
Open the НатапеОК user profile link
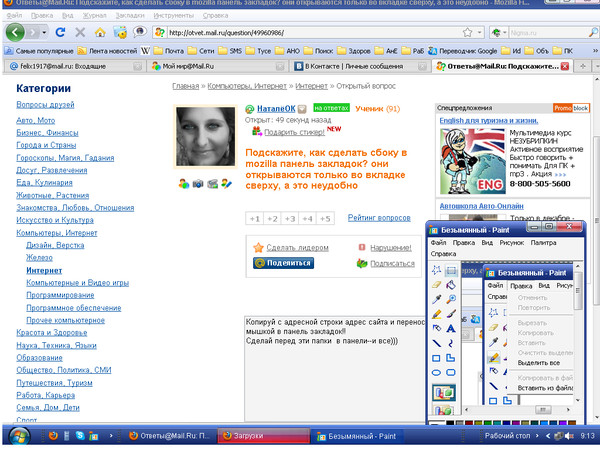coord(276,109)
